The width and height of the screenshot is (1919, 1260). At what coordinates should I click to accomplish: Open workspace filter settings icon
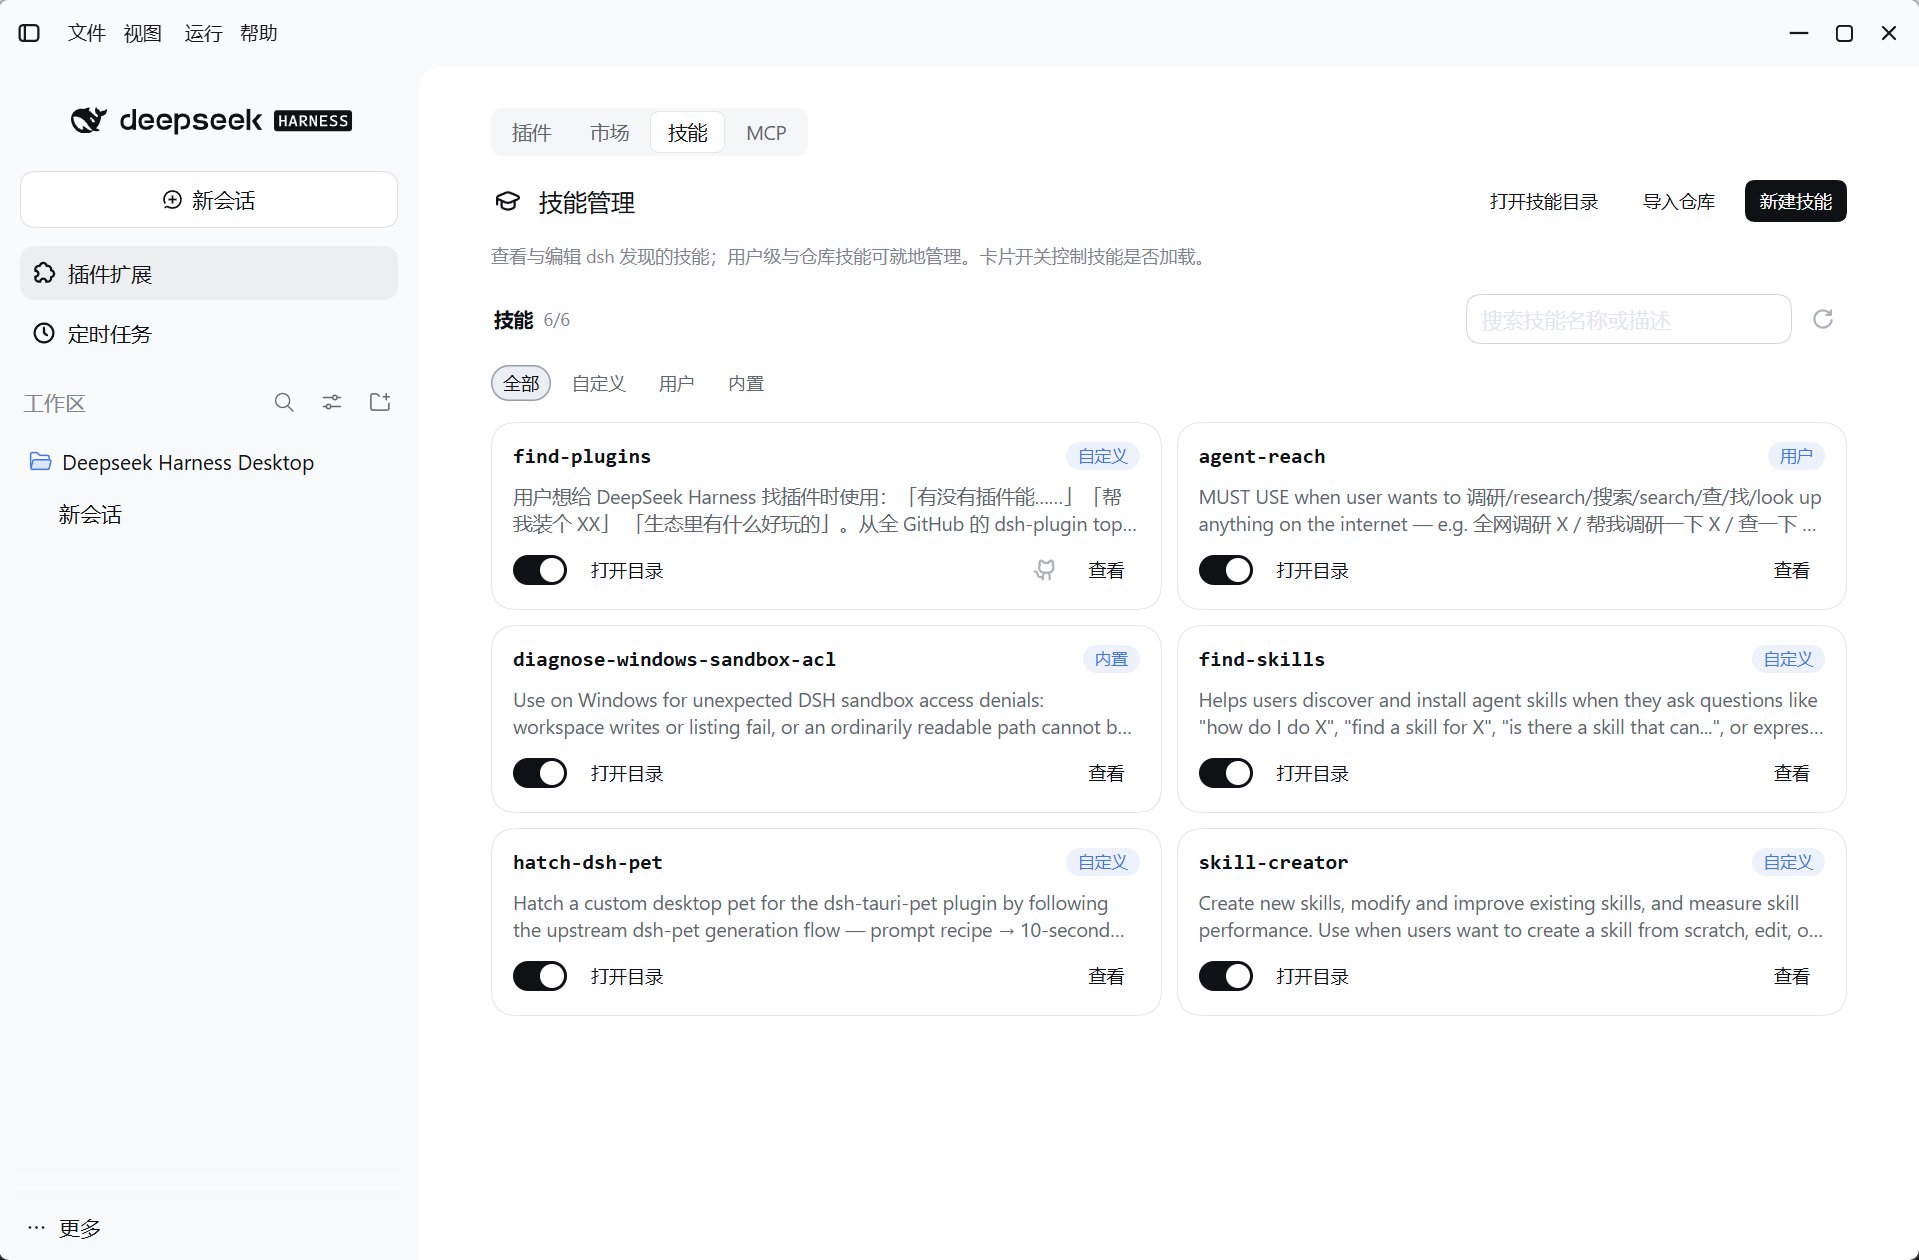tap(332, 402)
